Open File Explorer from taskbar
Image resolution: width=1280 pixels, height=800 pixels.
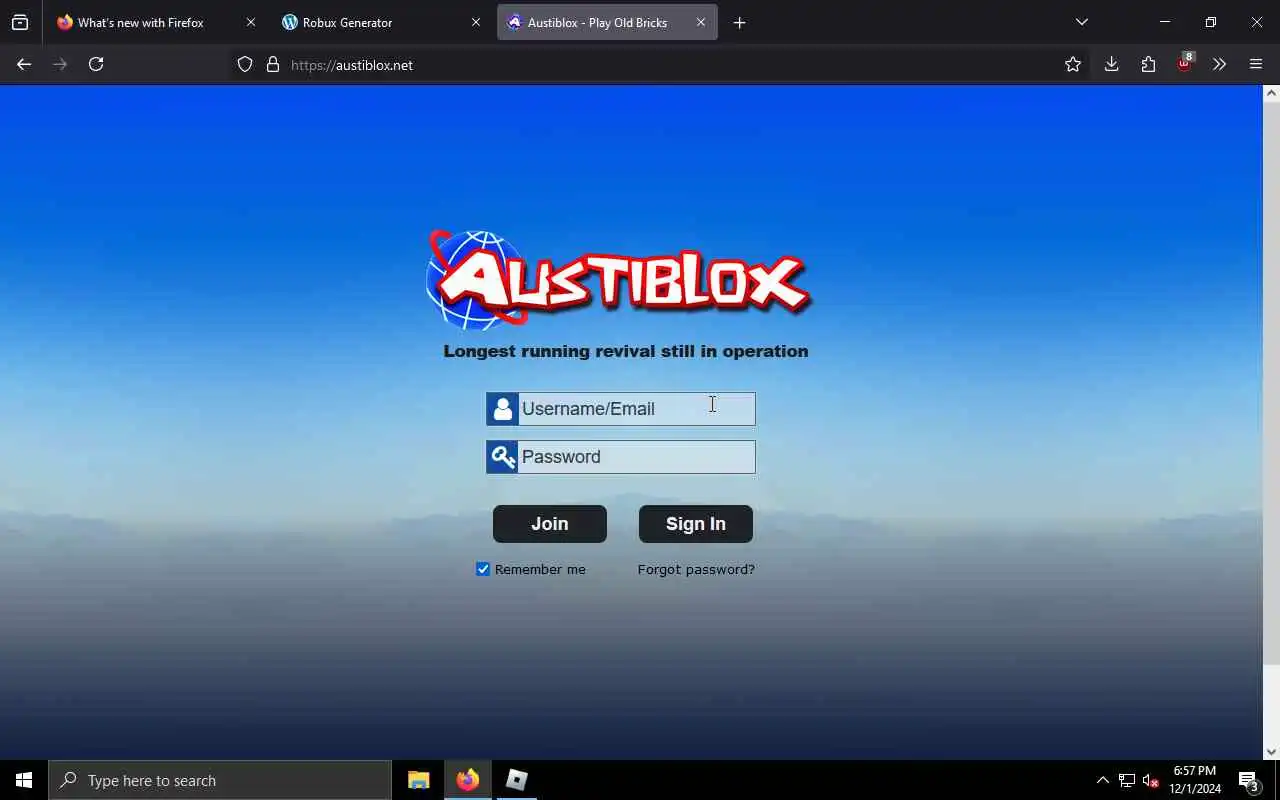(419, 780)
